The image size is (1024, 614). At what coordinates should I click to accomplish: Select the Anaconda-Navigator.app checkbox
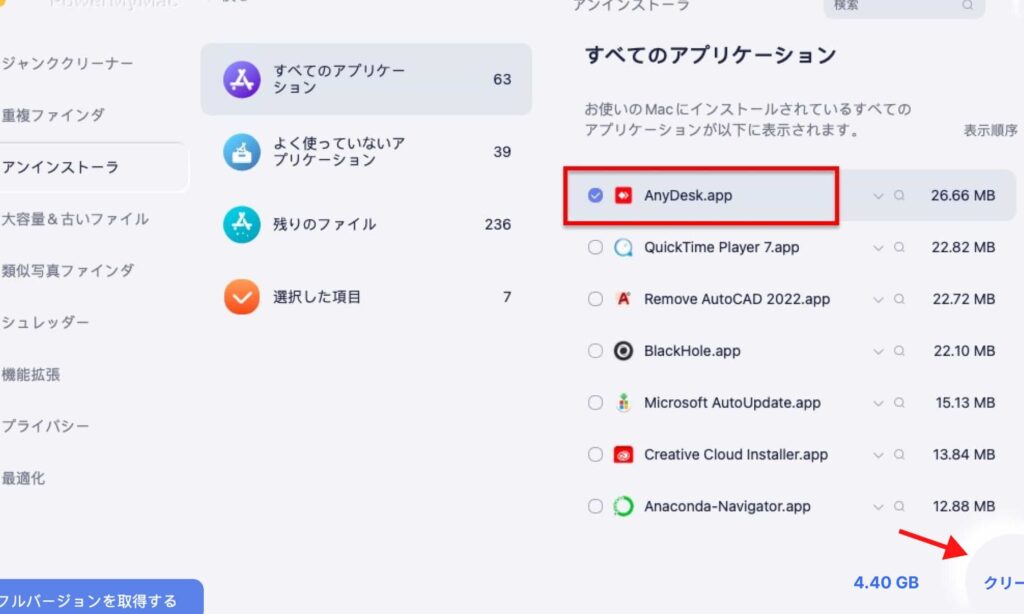[x=595, y=507]
